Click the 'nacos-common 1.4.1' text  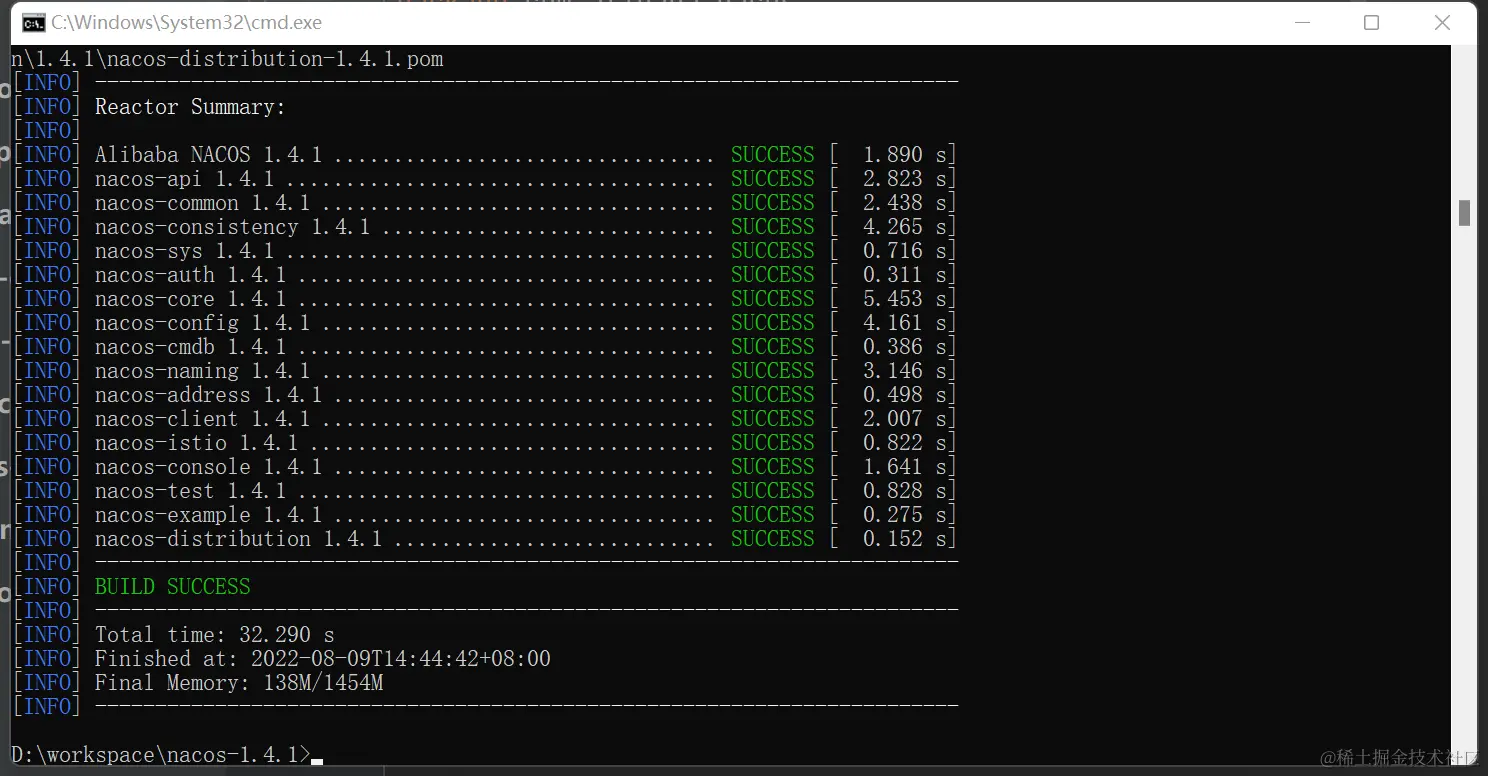[x=202, y=203]
